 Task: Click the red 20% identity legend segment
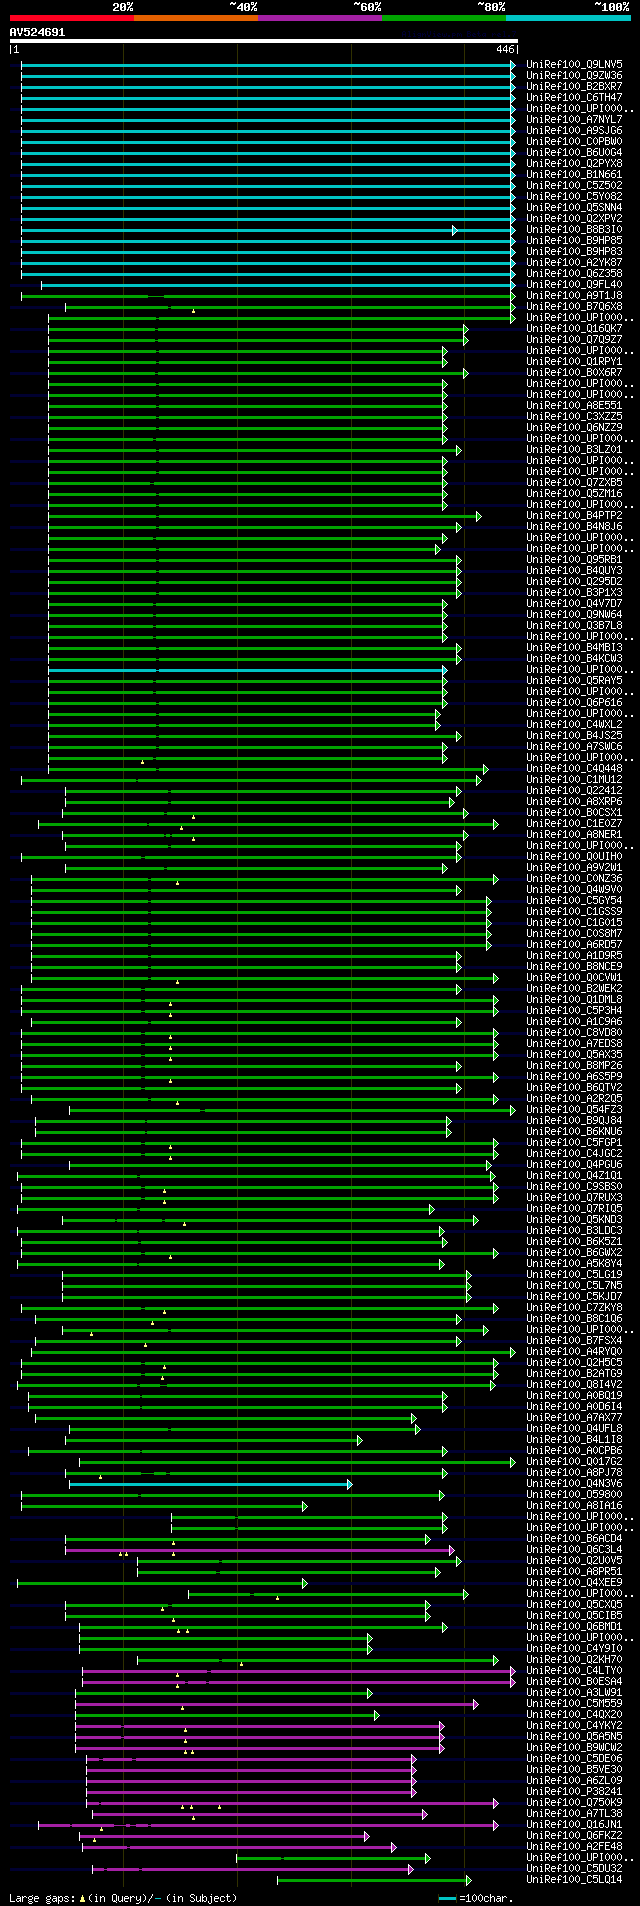71,17
